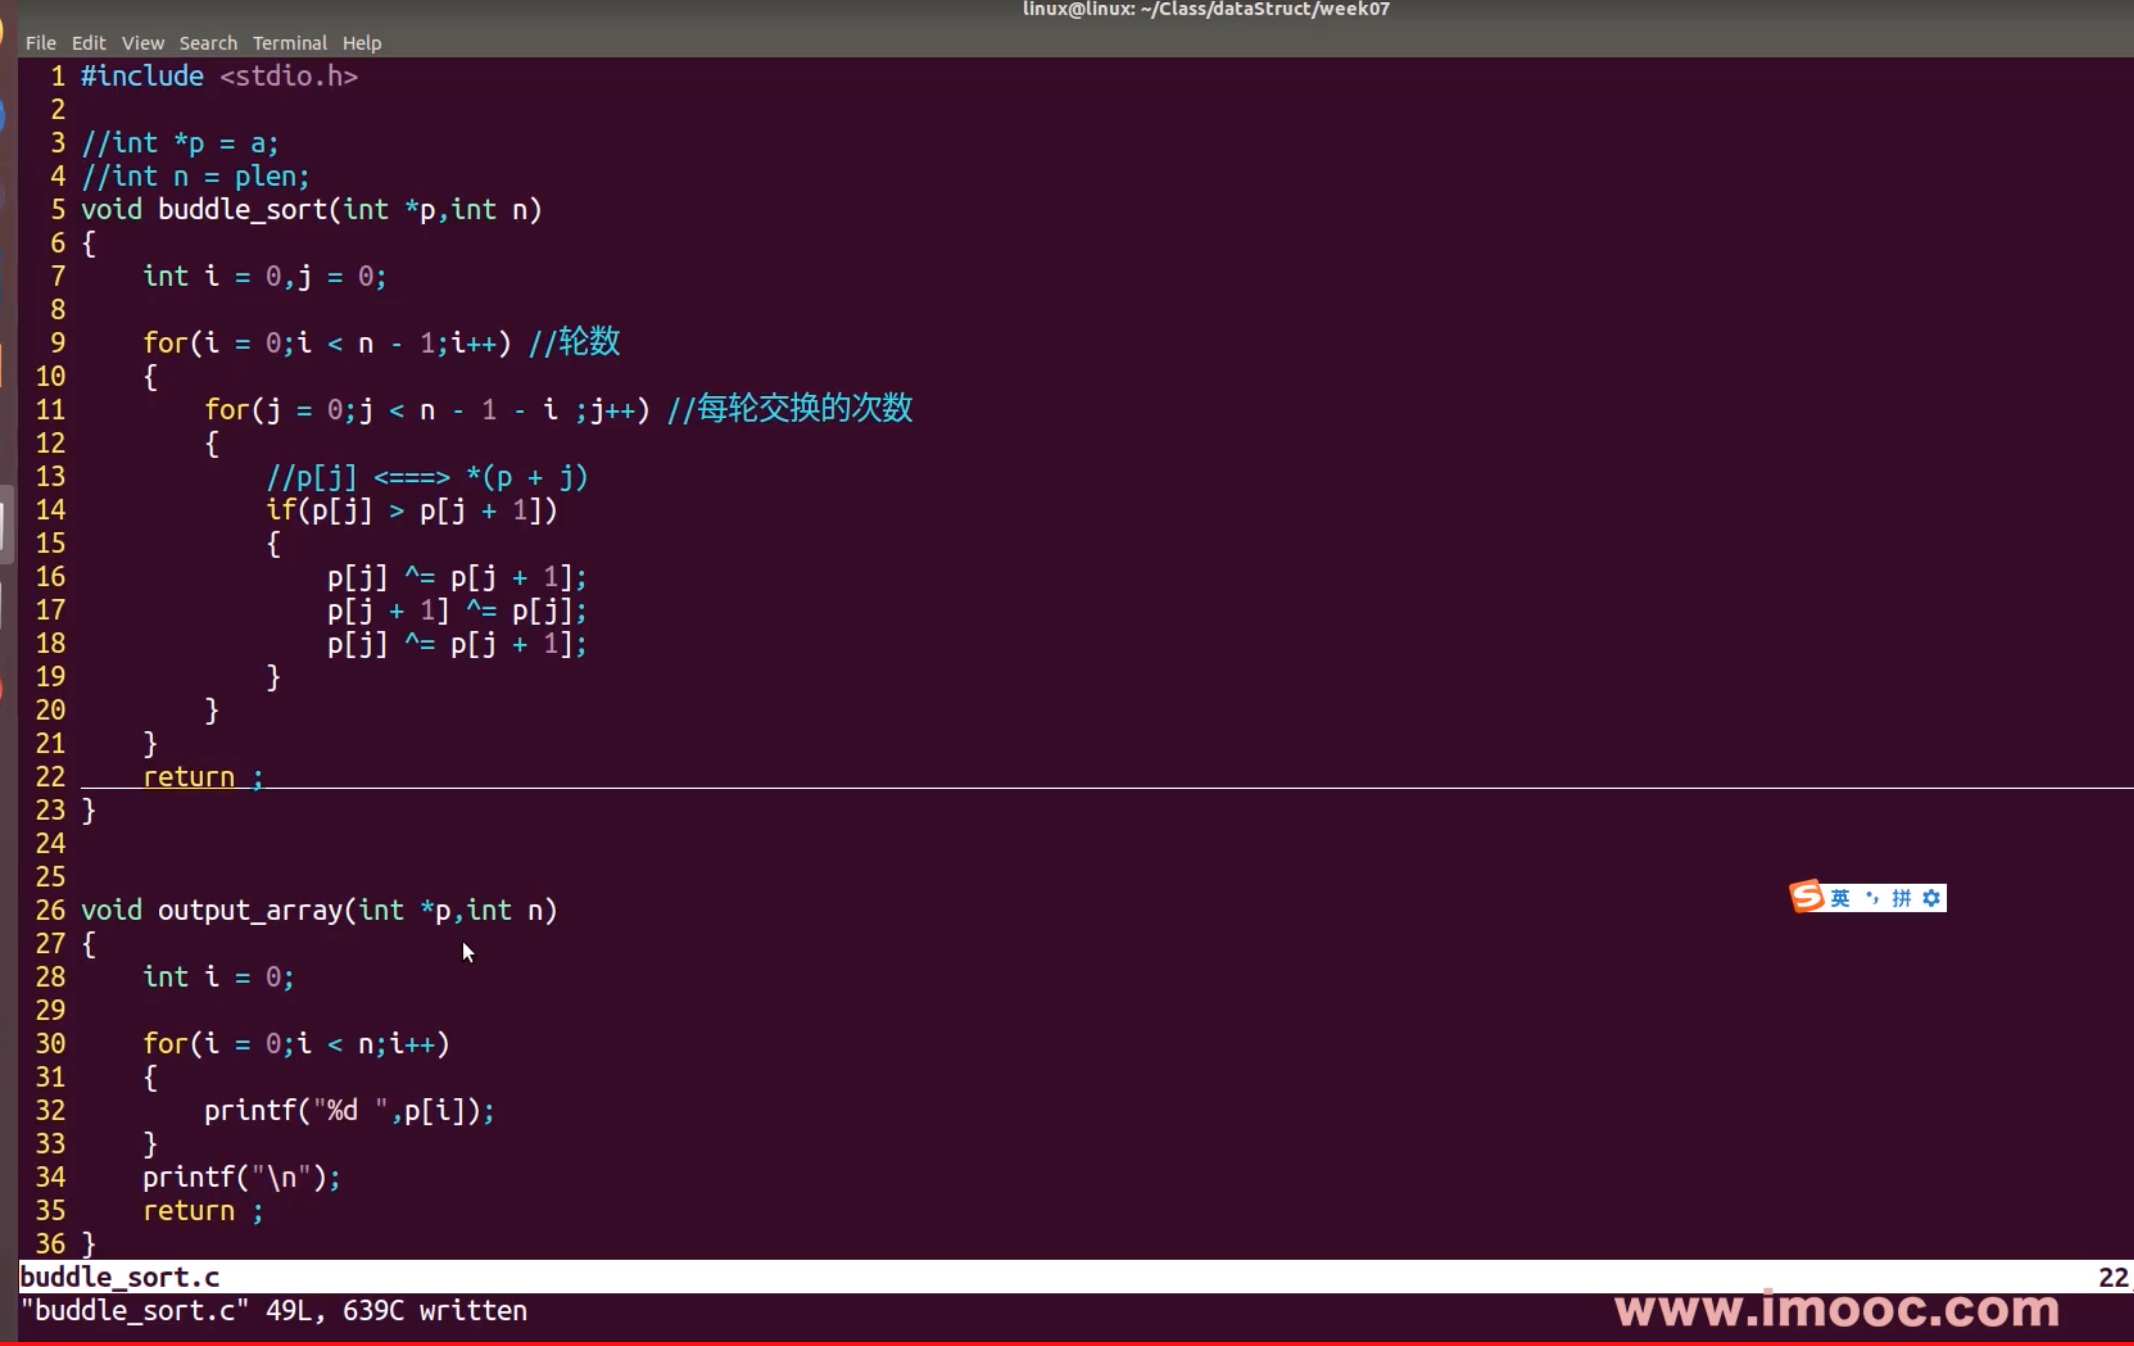The height and width of the screenshot is (1346, 2134).
Task: Open the Terminal menu
Action: tap(289, 43)
